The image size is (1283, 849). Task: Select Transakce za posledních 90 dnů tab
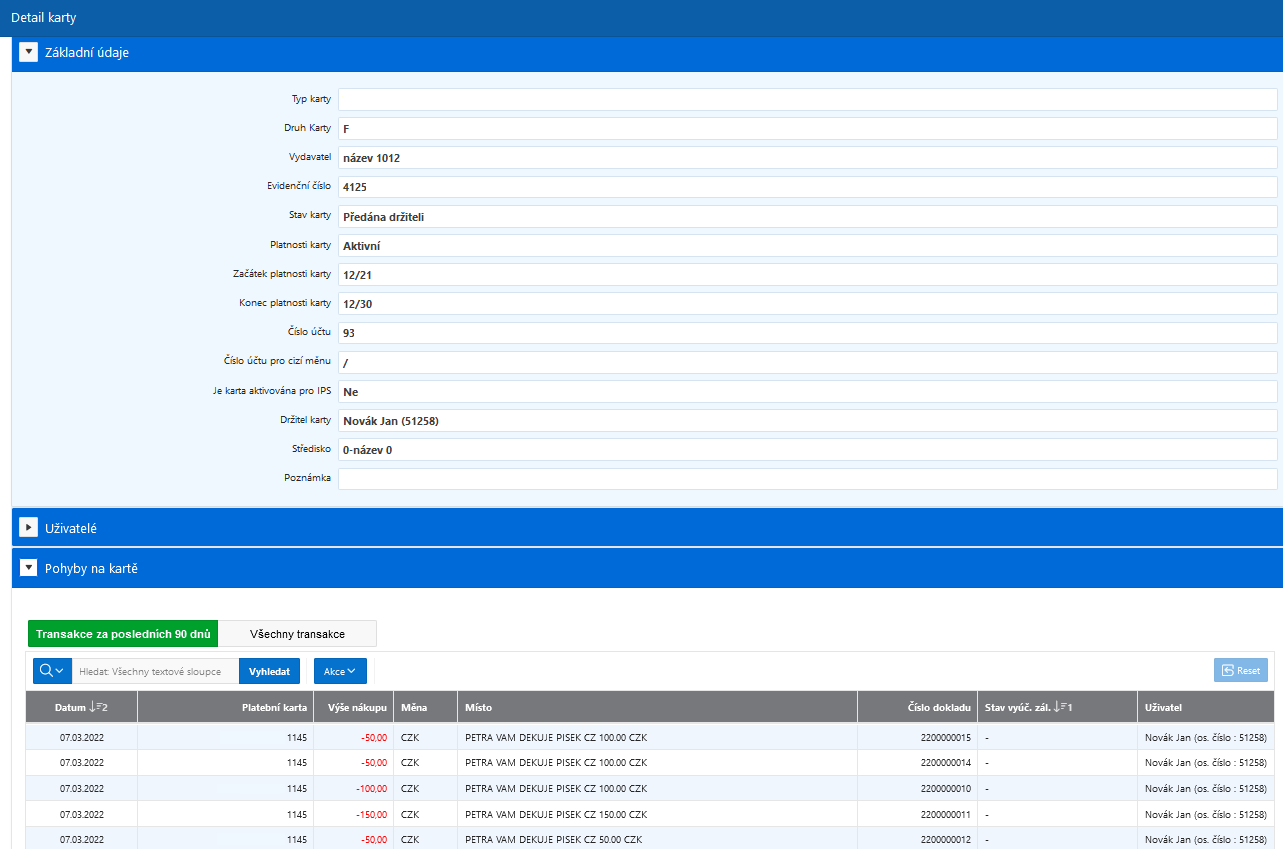pyautogui.click(x=123, y=634)
